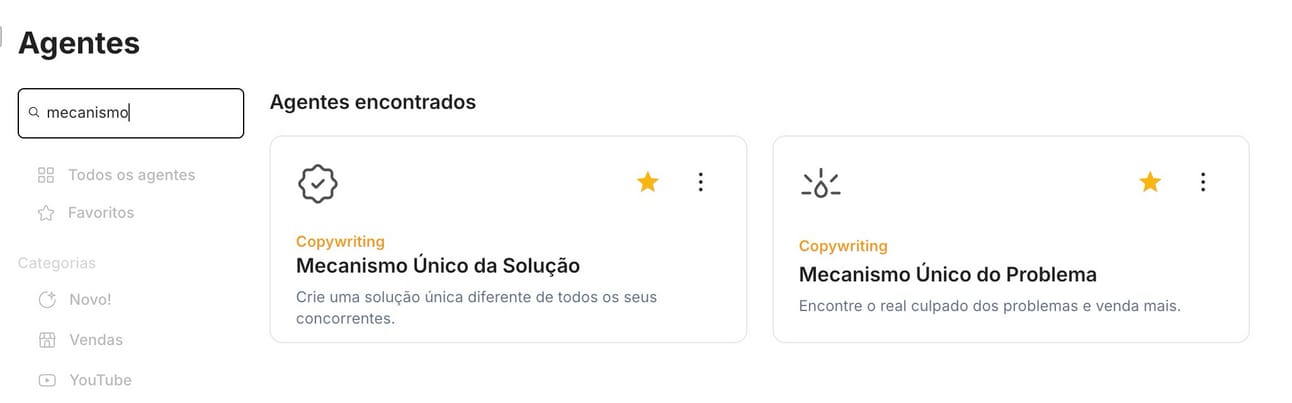Click the search magnifier icon

coord(34,113)
